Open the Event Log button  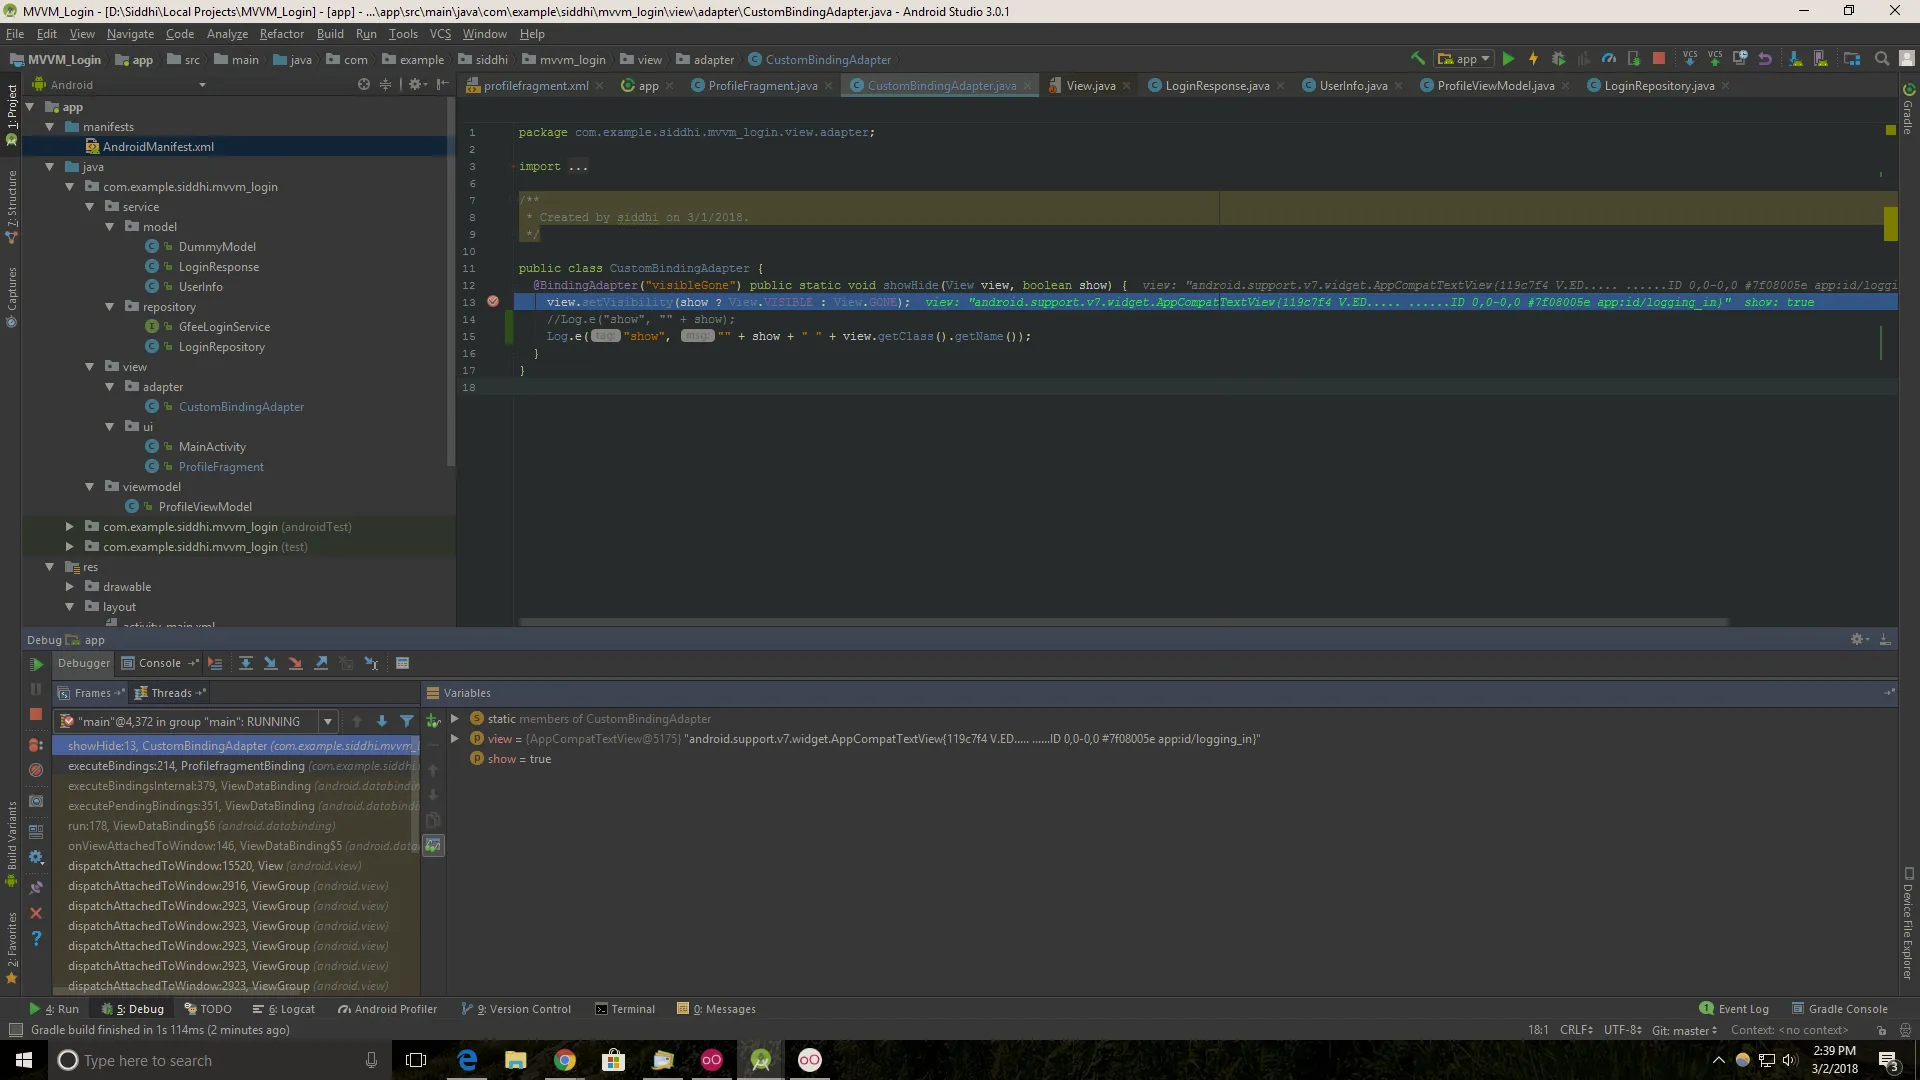coord(1734,1009)
